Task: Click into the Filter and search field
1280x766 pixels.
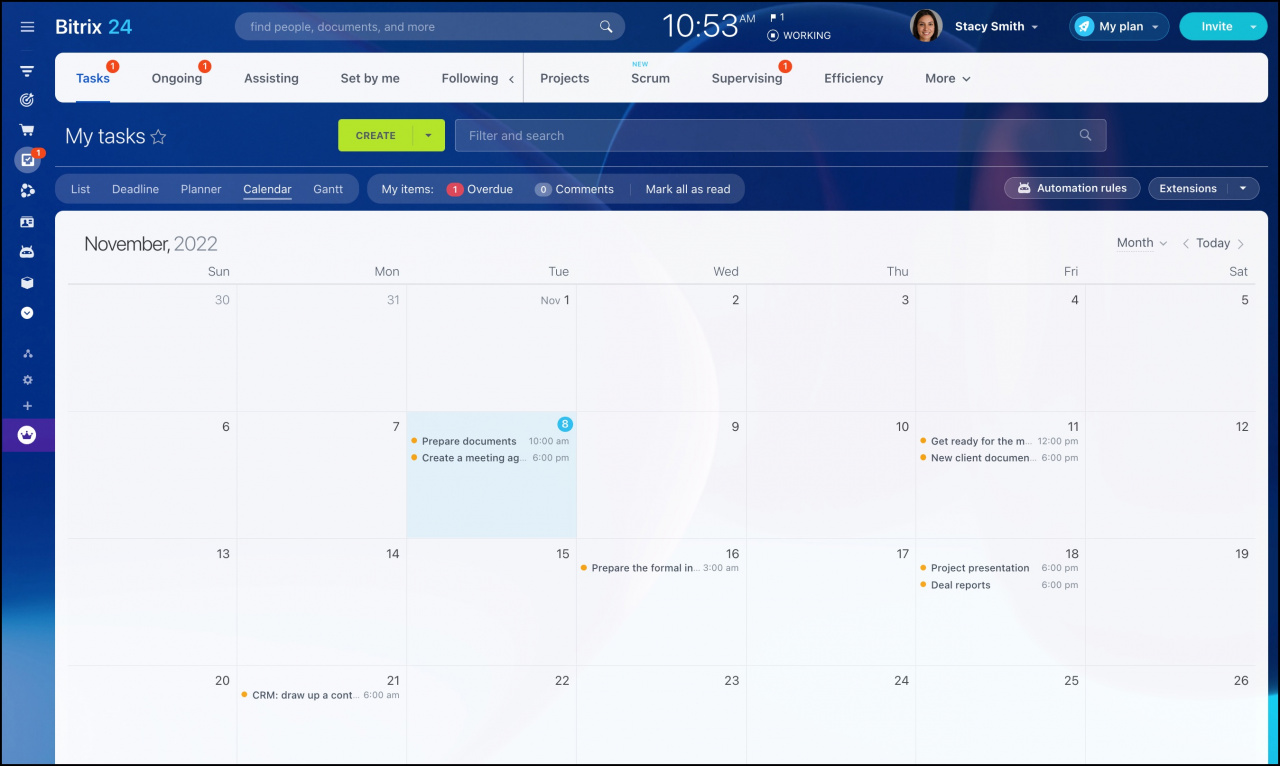Action: coord(780,135)
